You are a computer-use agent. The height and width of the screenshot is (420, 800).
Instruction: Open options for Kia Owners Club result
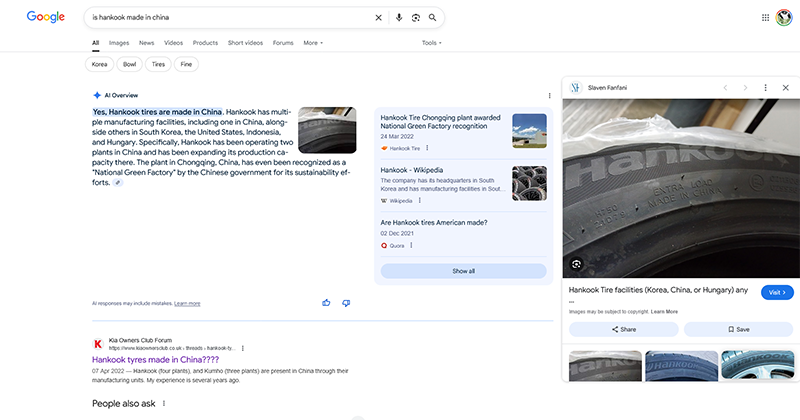coord(243,348)
